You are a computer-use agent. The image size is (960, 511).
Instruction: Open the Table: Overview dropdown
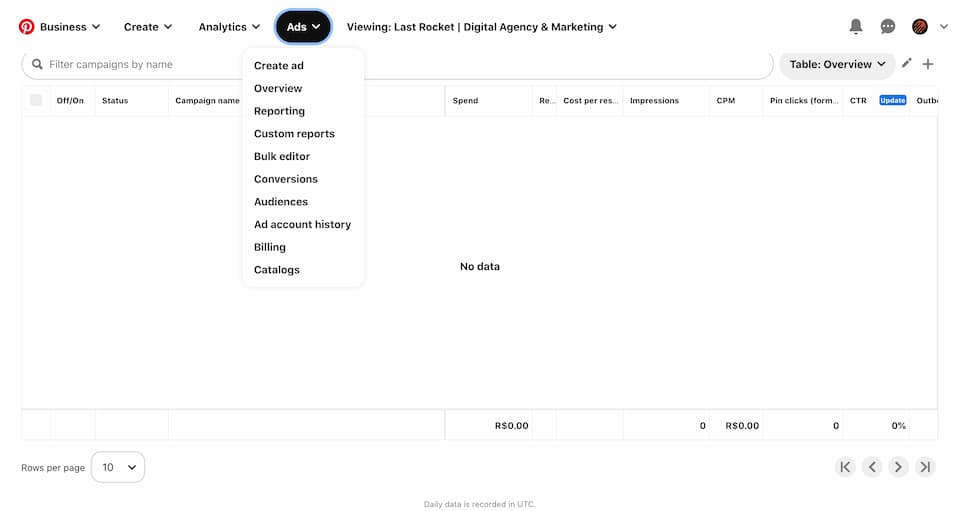point(837,64)
